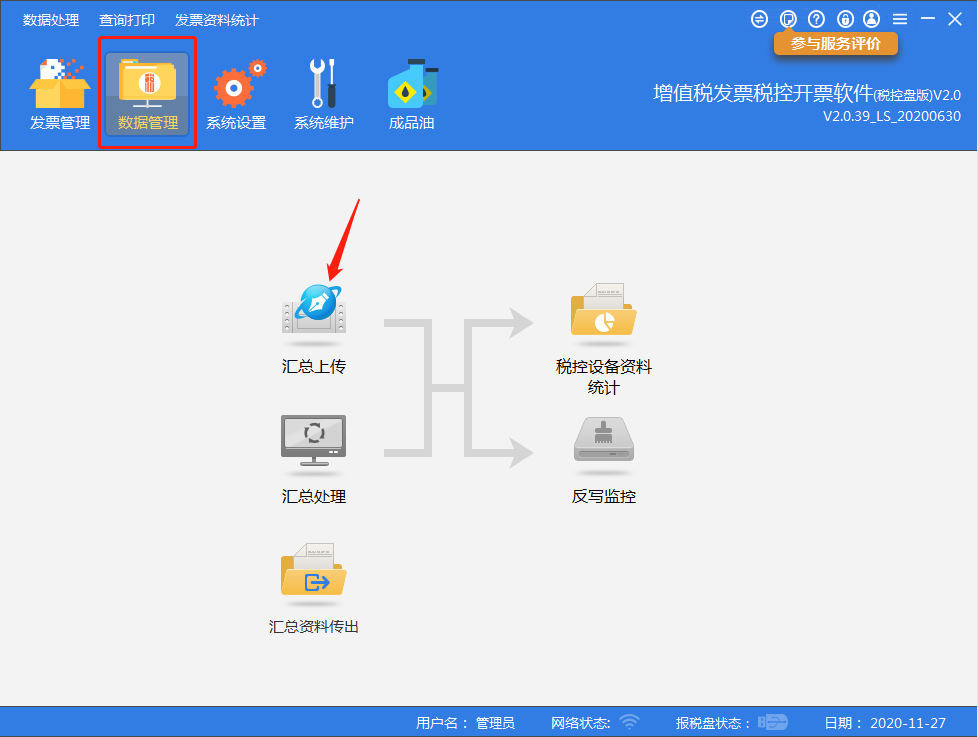Open the 数据处理 menu
This screenshot has width=978, height=737.
tap(51, 20)
